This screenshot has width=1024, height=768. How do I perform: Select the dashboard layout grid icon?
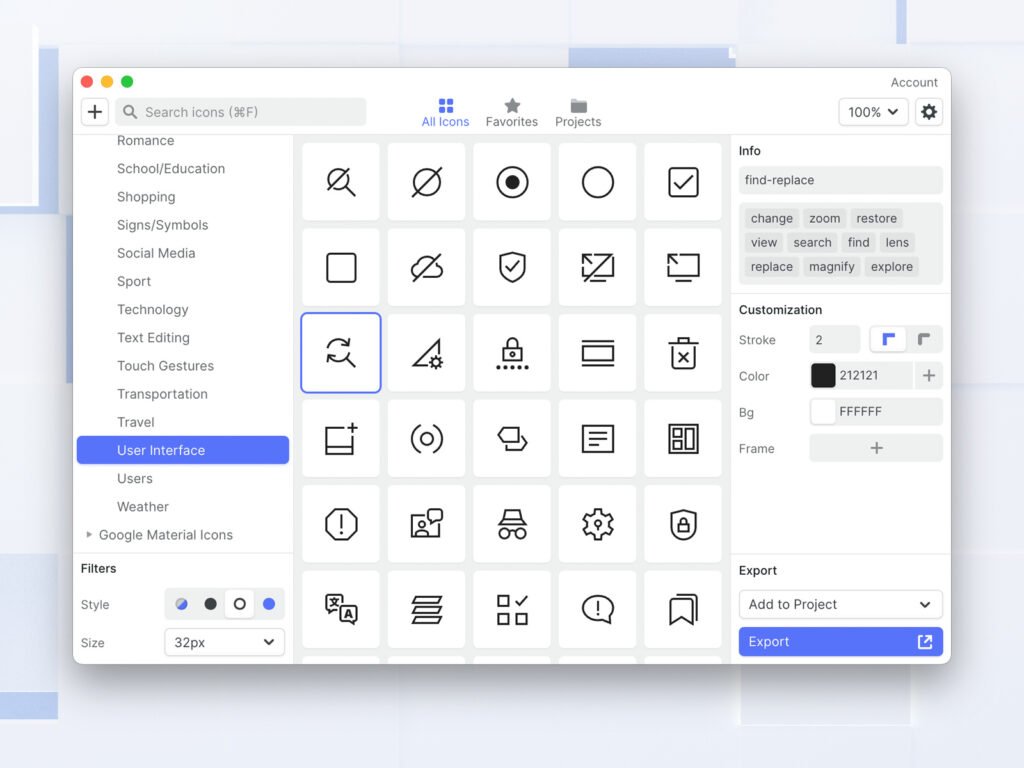pos(682,438)
